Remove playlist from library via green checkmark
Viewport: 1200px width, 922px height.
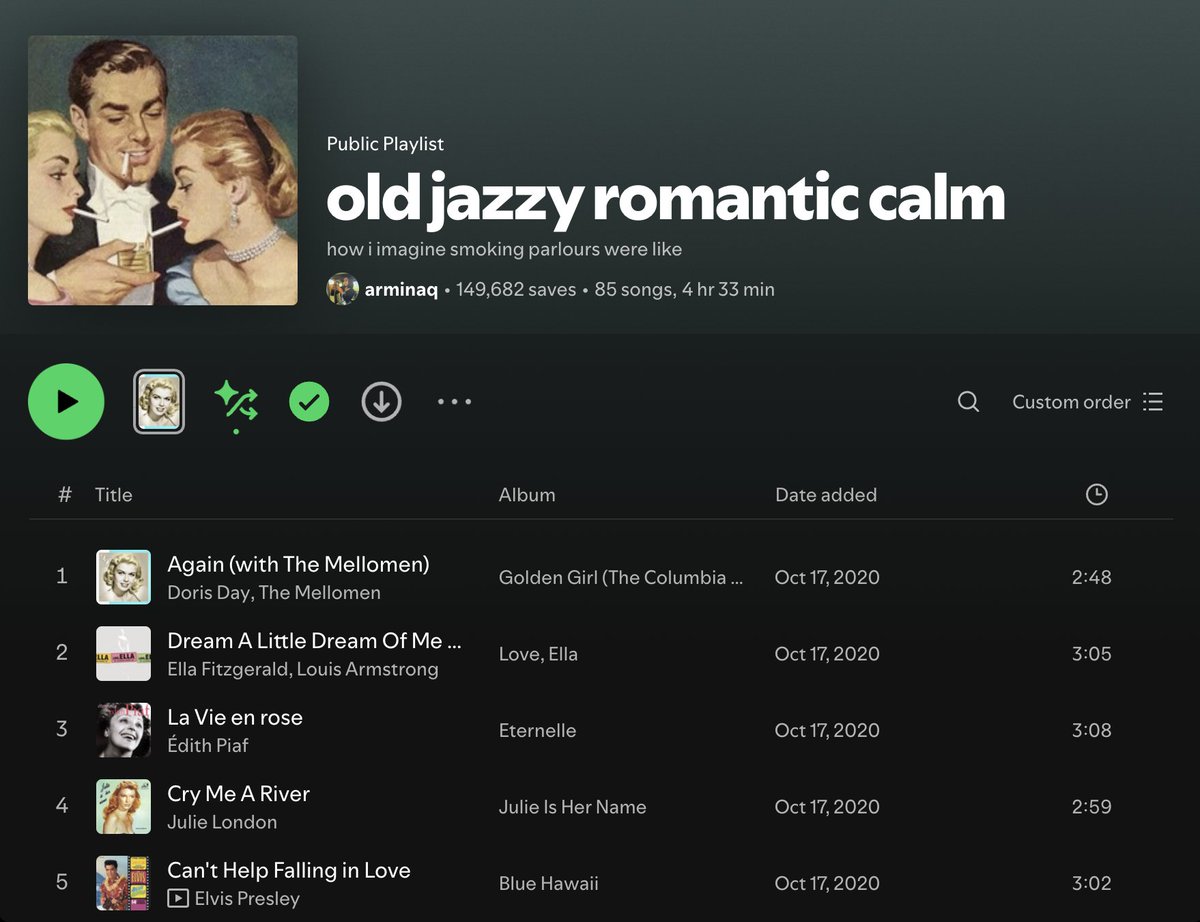(309, 402)
